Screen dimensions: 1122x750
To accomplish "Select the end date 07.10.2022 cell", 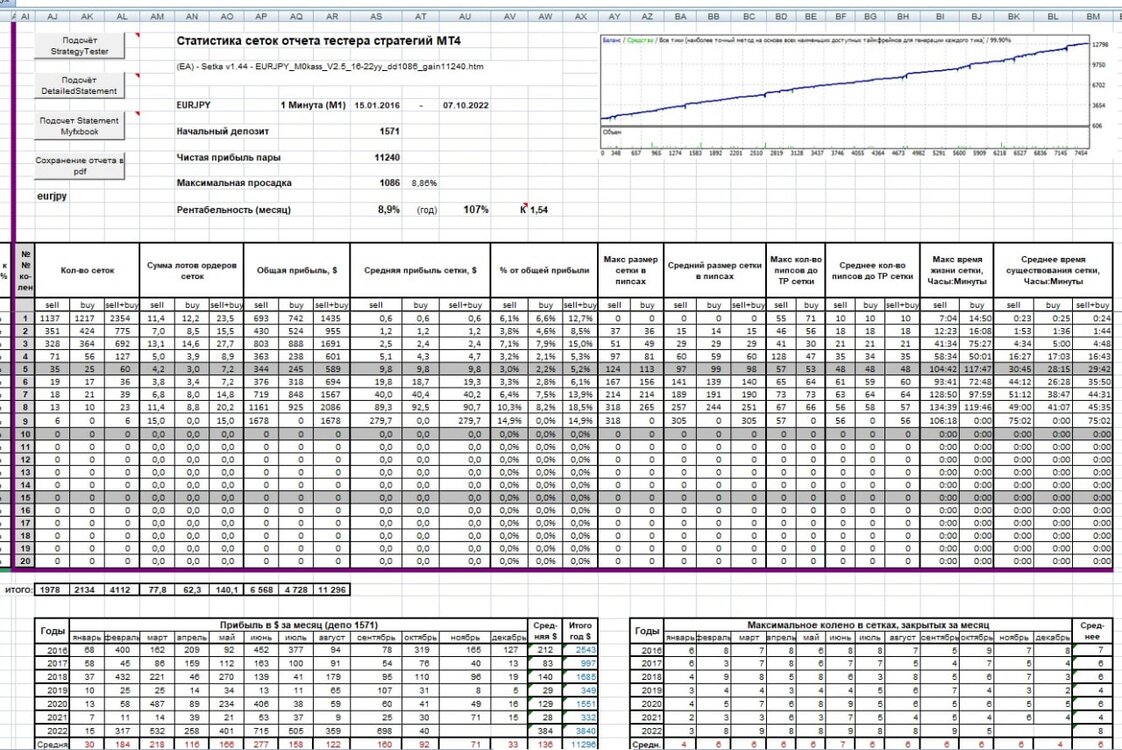I will 466,105.
